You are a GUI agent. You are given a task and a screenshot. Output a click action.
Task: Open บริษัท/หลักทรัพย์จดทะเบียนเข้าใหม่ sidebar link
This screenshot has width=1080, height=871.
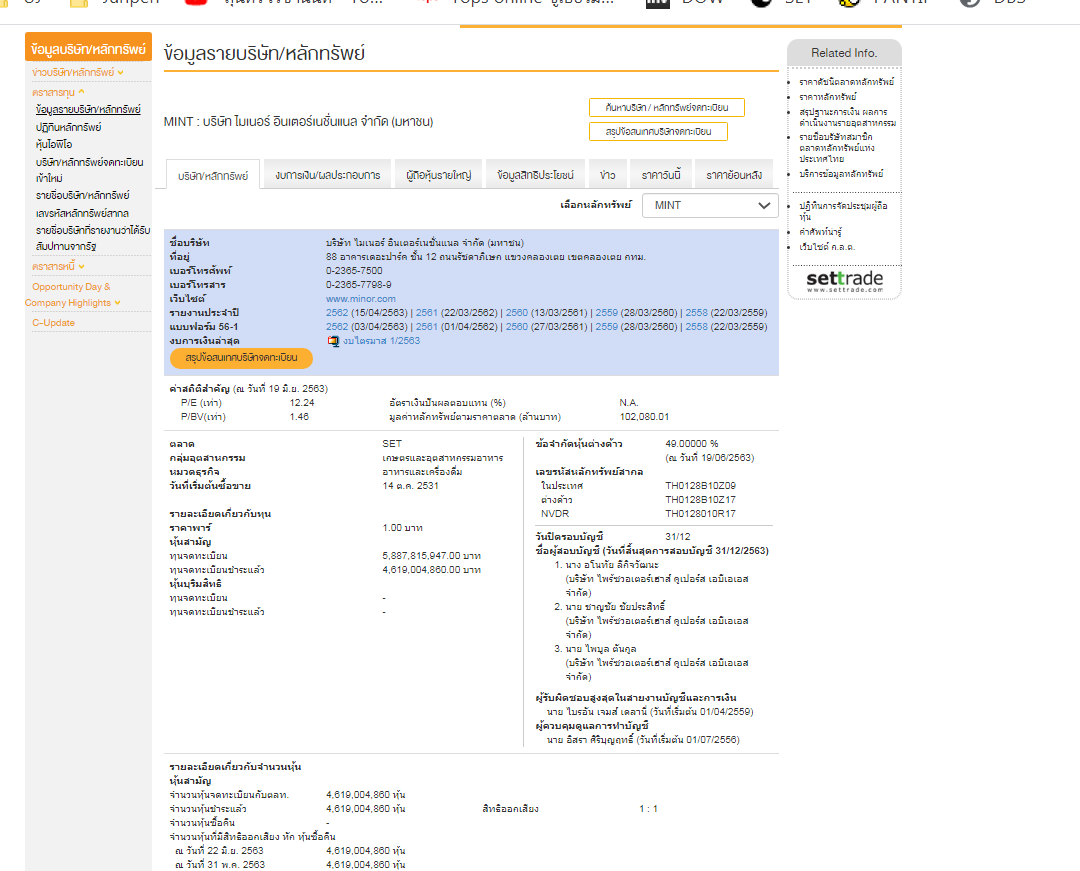pos(90,170)
